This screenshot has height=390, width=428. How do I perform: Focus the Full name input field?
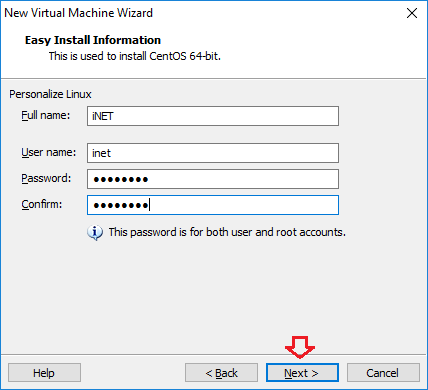click(213, 116)
